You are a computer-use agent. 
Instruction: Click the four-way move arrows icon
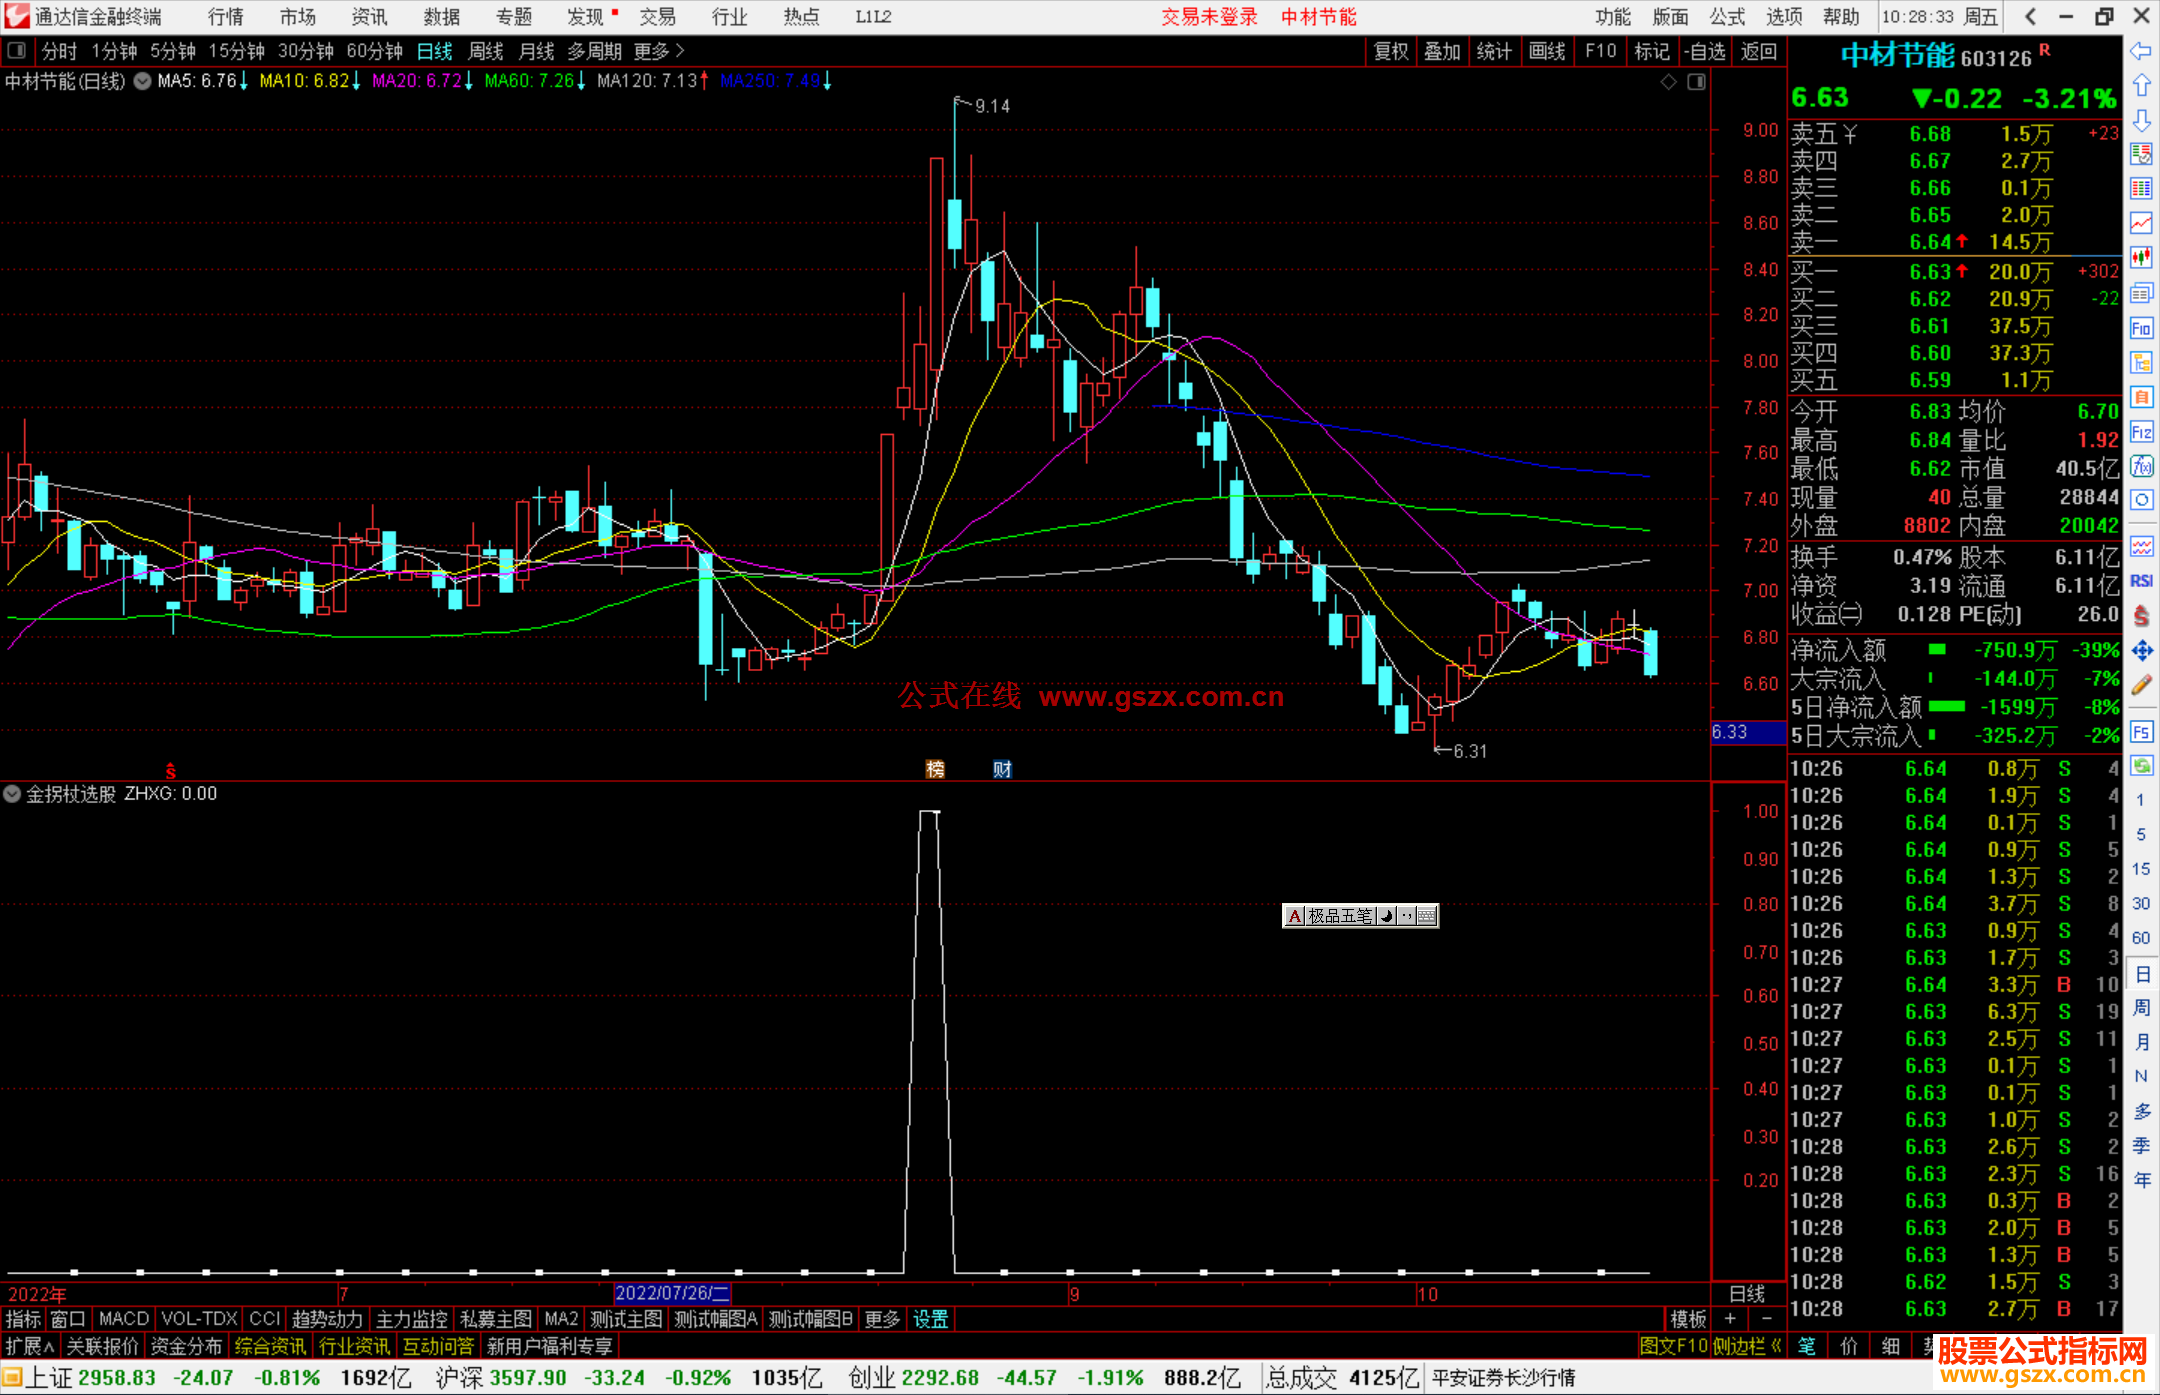pyautogui.click(x=2140, y=651)
